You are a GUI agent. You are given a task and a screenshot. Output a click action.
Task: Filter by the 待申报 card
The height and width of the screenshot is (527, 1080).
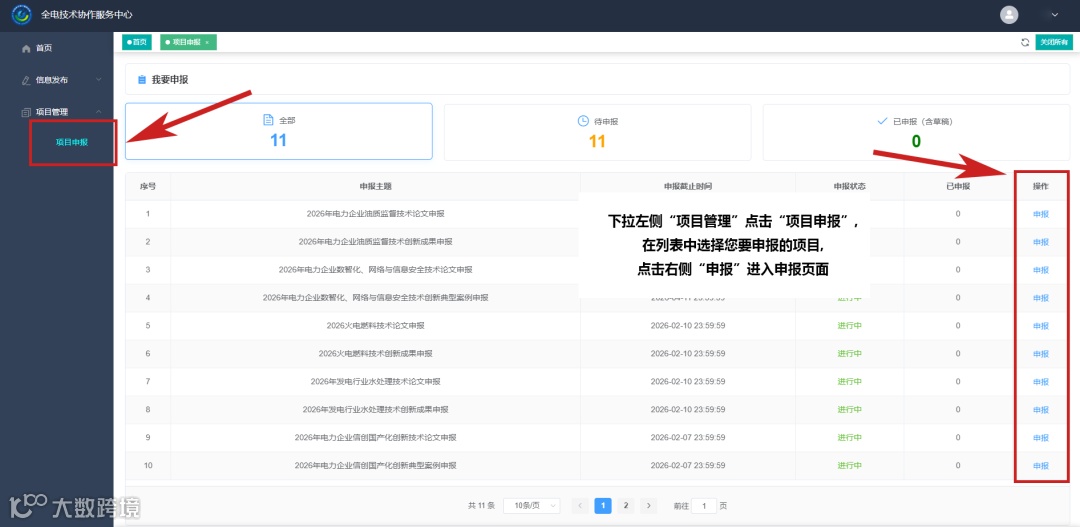point(597,131)
